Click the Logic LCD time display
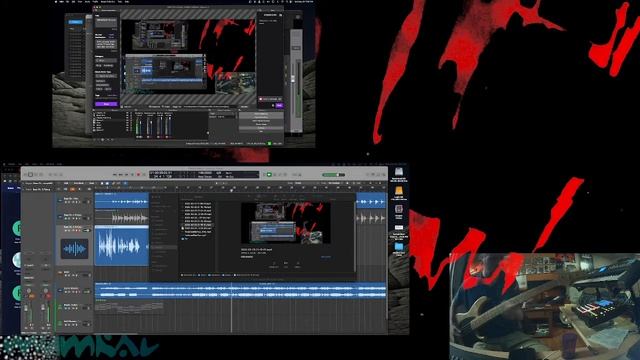 [x=204, y=175]
